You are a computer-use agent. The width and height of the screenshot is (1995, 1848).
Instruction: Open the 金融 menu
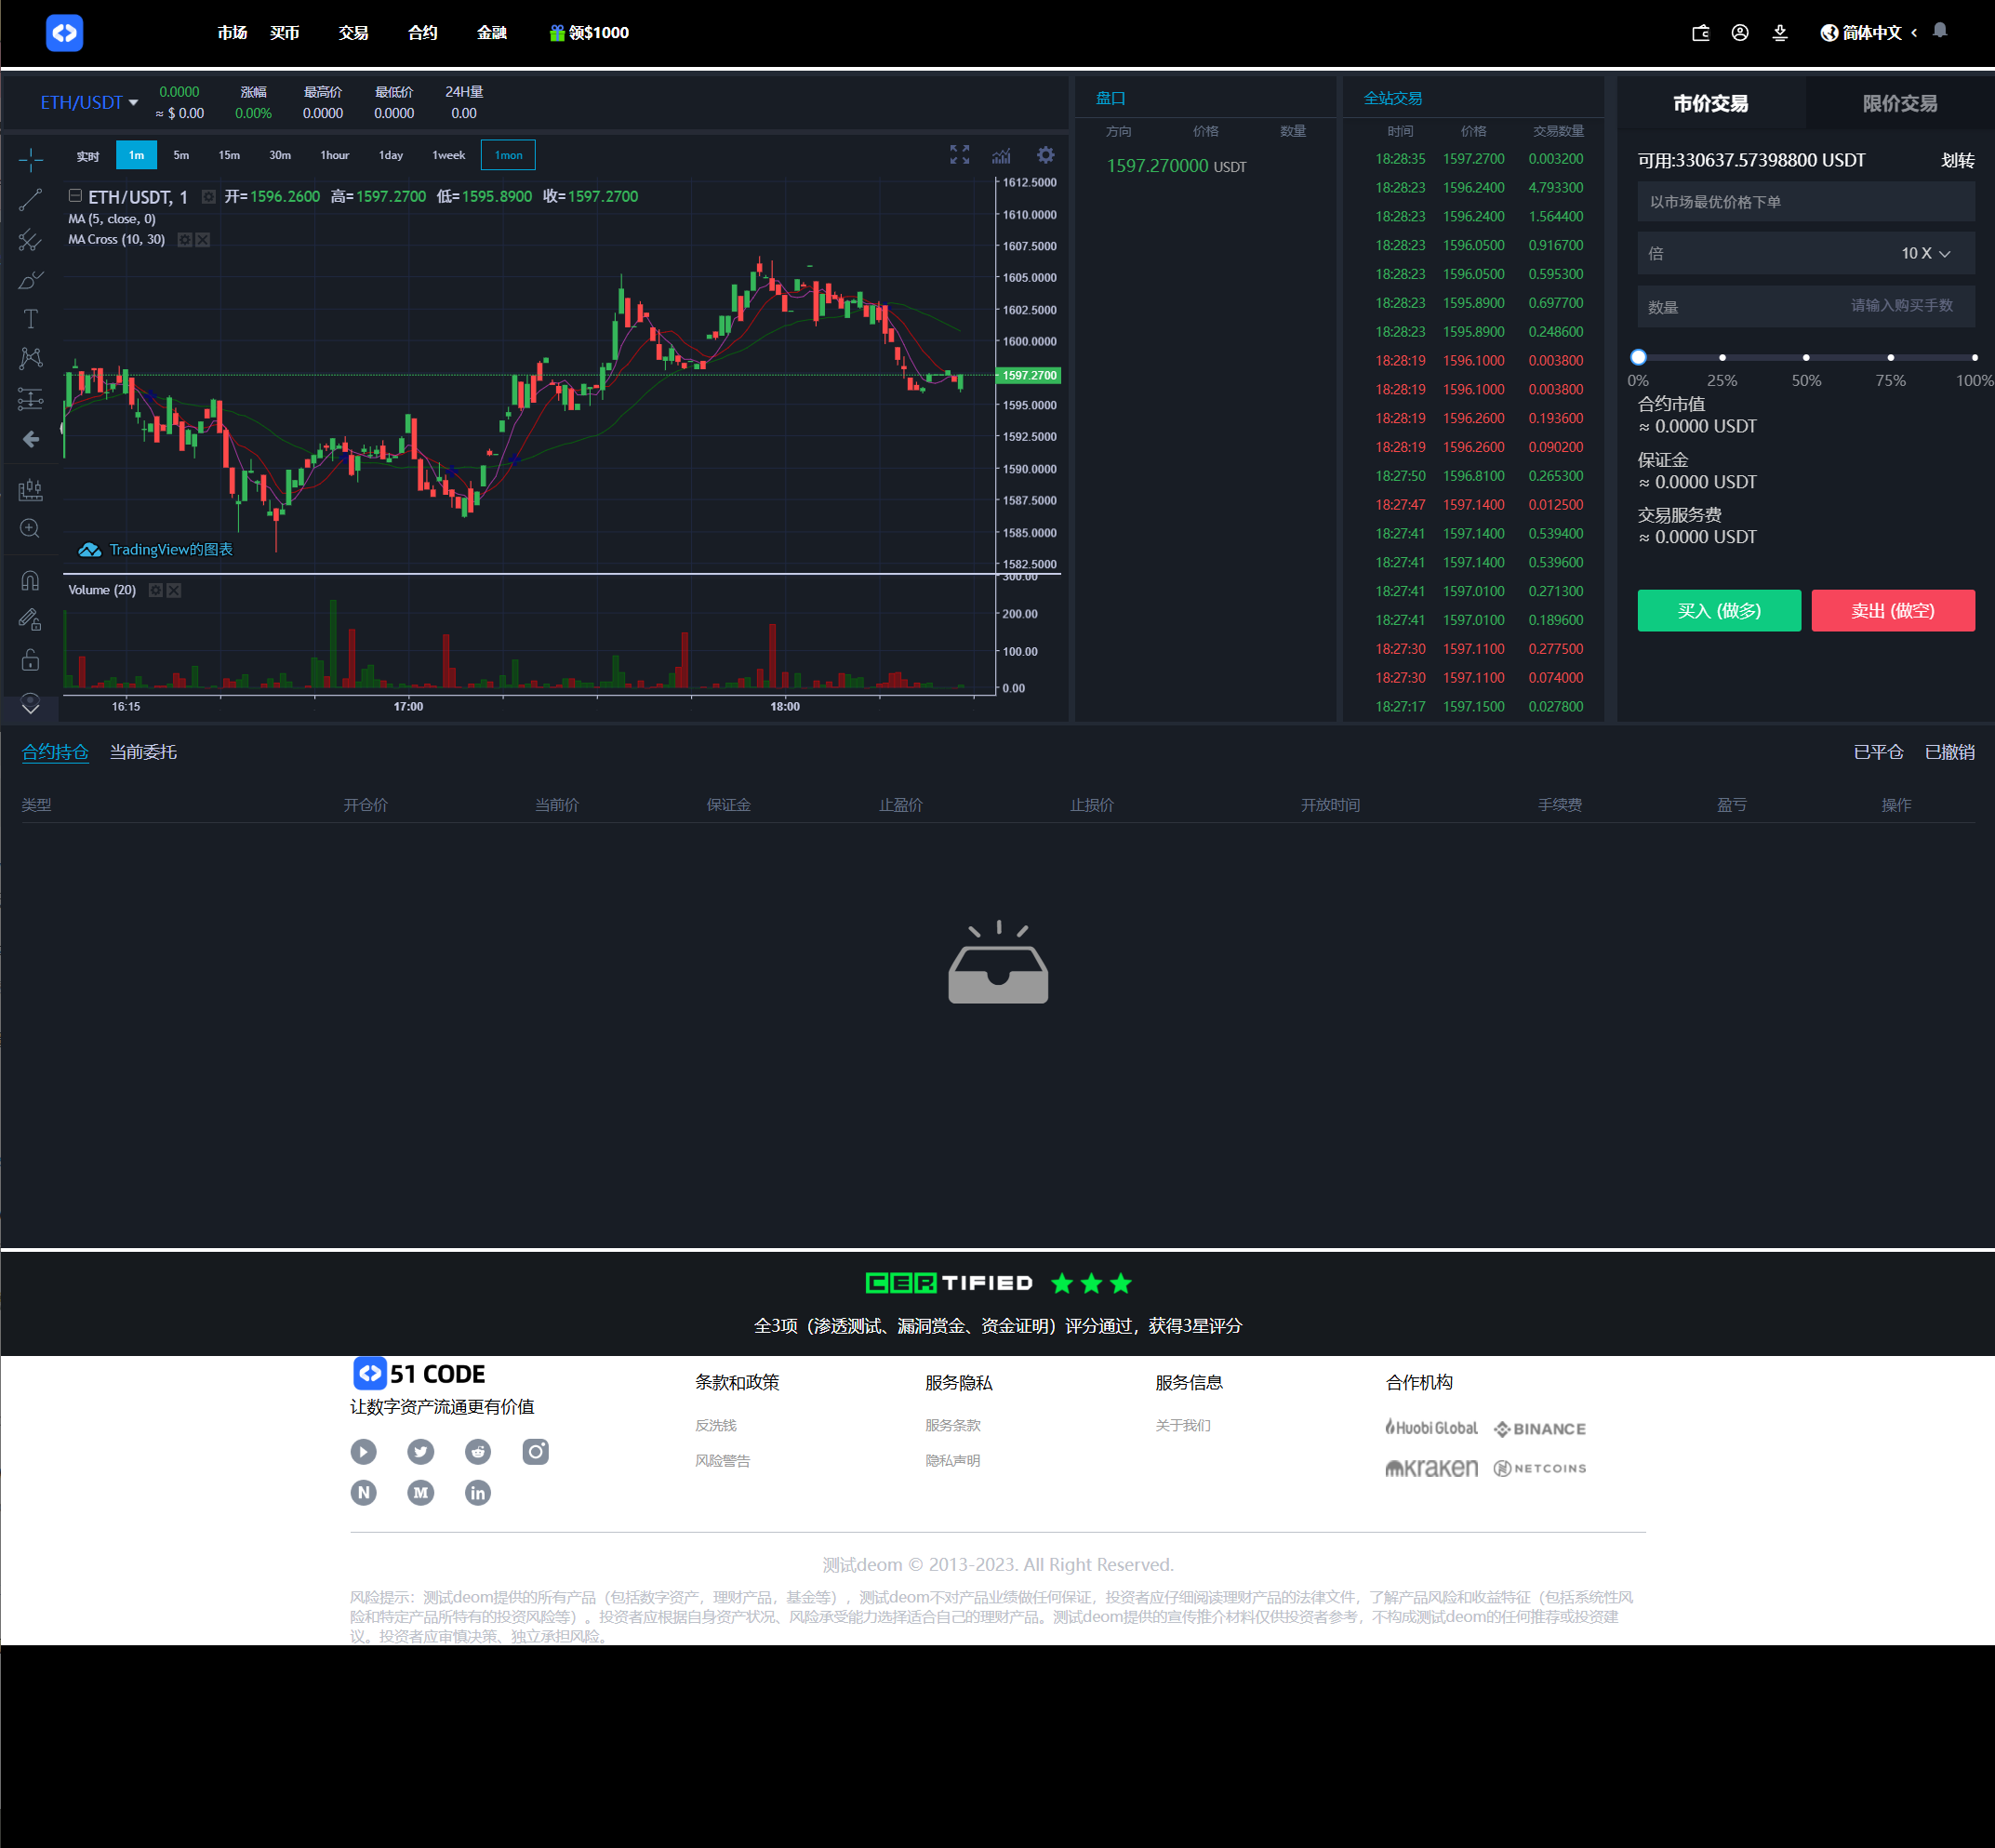pos(491,32)
